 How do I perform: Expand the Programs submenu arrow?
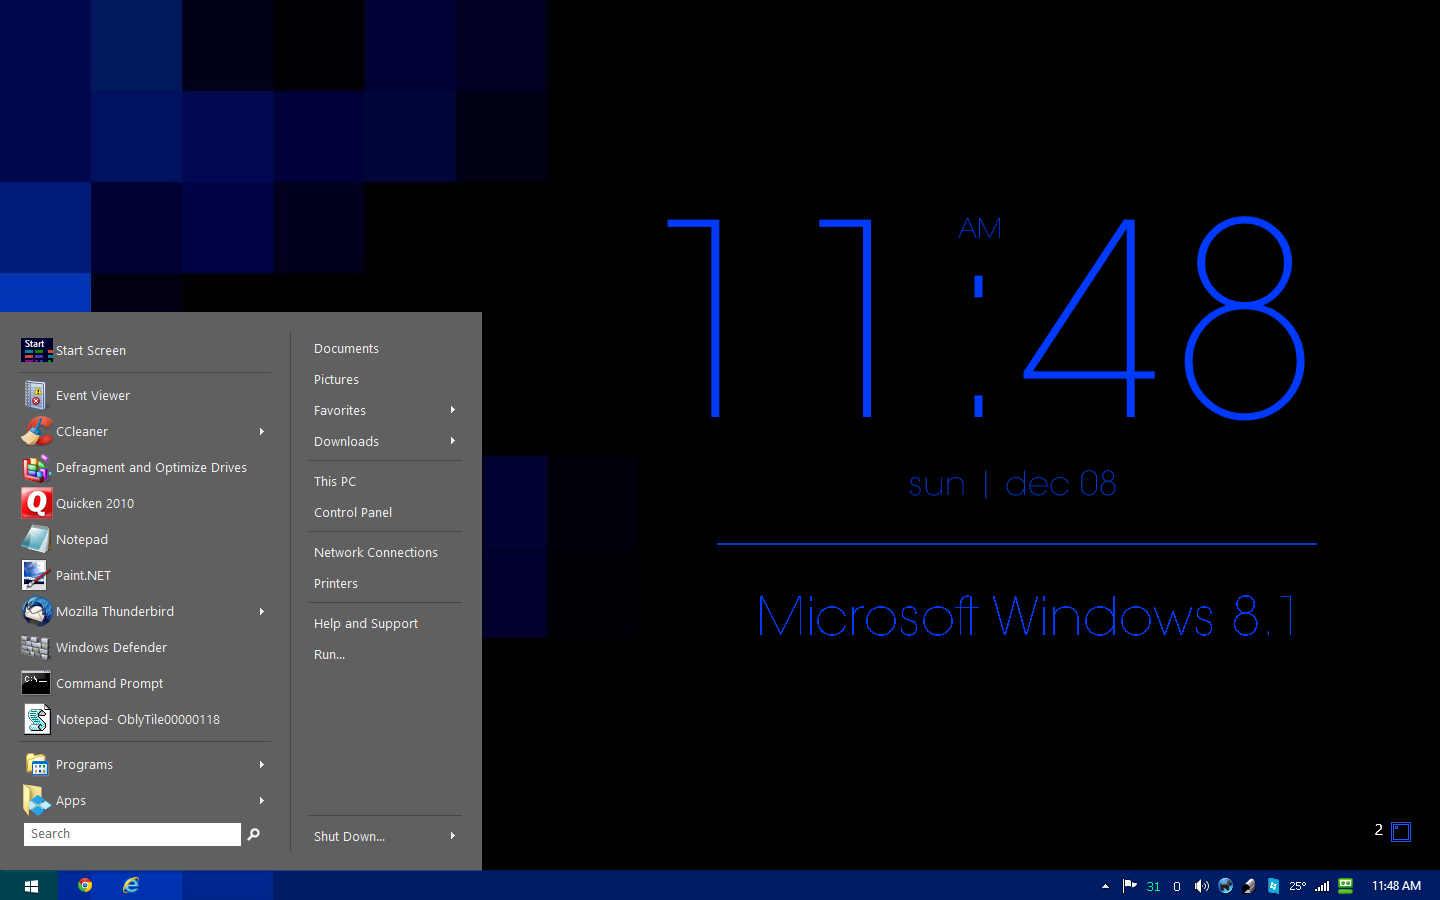coord(262,765)
